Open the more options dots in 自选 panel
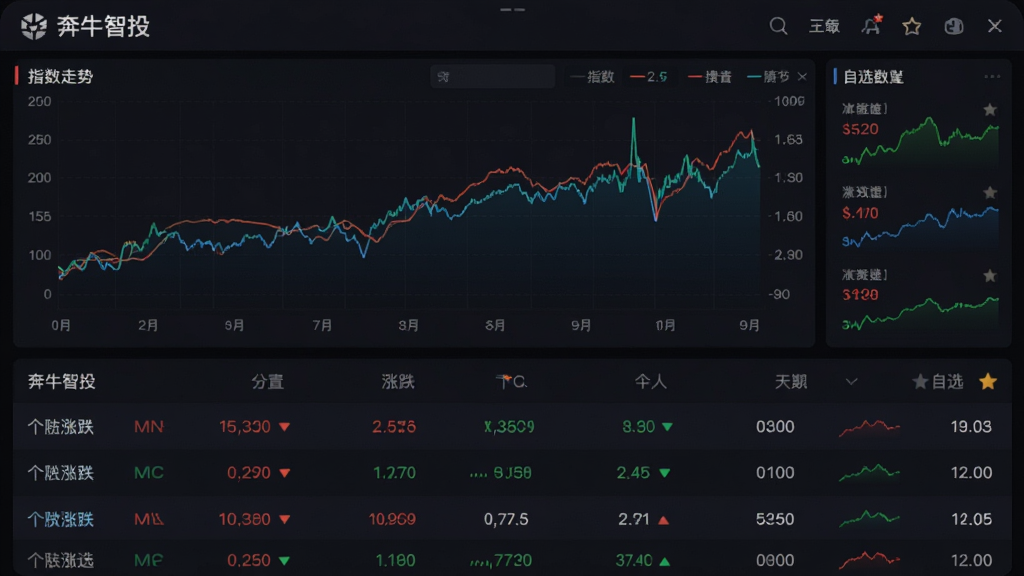1024x576 pixels. click(x=992, y=77)
